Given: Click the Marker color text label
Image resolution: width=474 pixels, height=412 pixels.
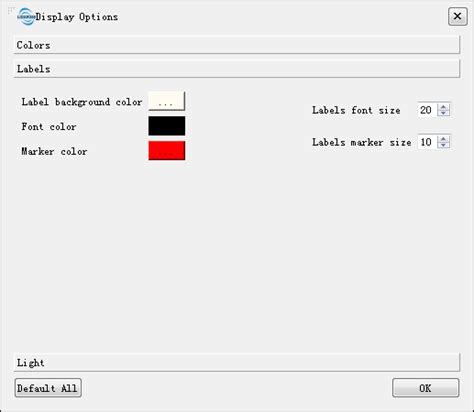Looking at the screenshot, I should pyautogui.click(x=54, y=152).
